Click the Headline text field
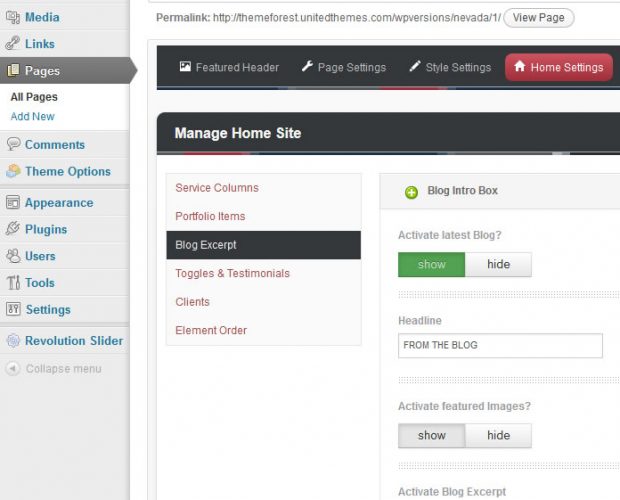This screenshot has height=500, width=620. (x=500, y=345)
